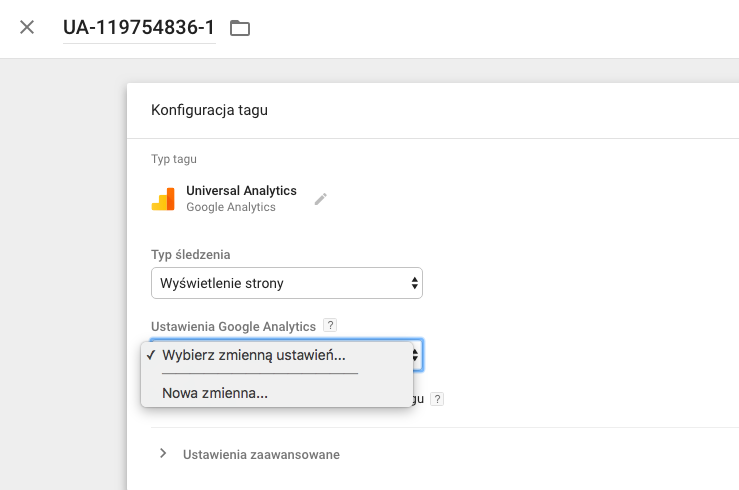739x490 pixels.
Task: Click the Ustawienia zaawansowane label
Action: point(261,455)
